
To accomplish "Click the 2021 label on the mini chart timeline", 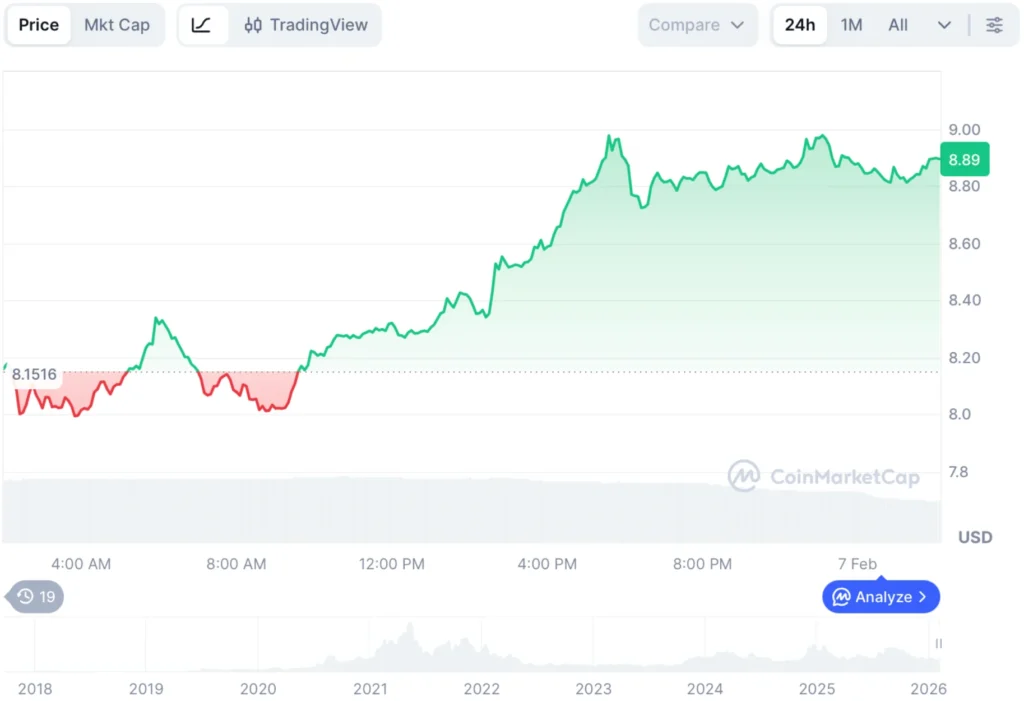I will tap(370, 689).
